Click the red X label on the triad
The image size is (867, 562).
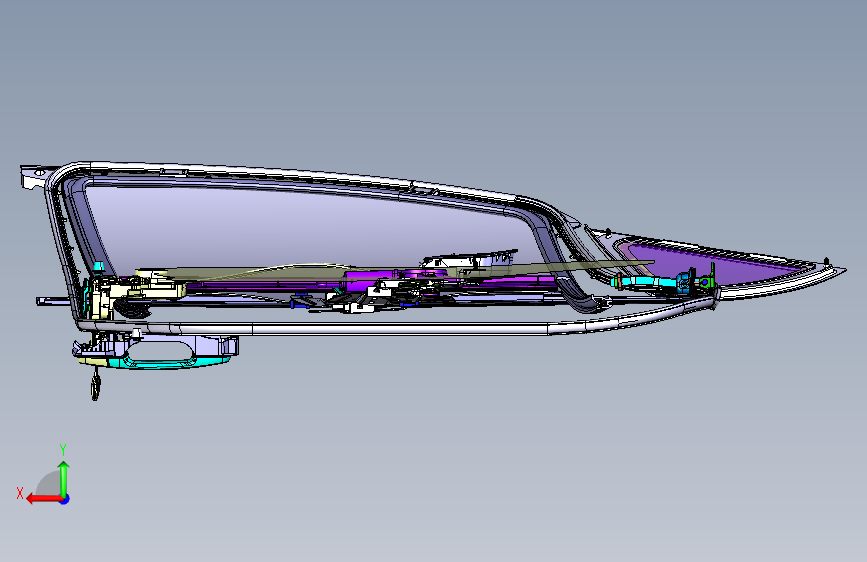[20, 493]
